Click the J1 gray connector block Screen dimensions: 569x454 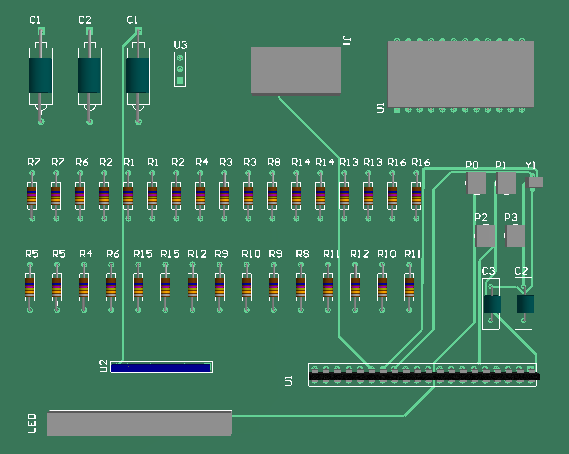pos(296,71)
